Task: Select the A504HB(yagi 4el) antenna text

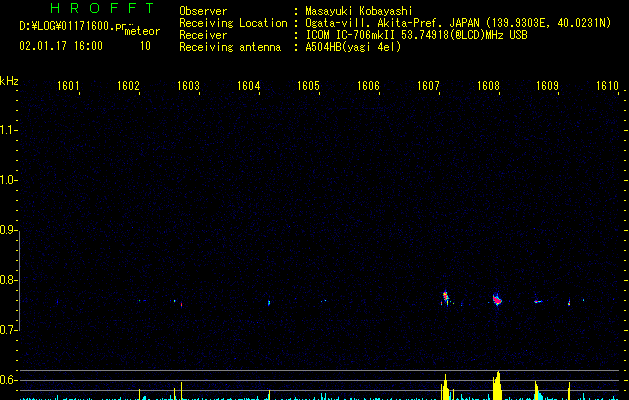Action: click(353, 47)
